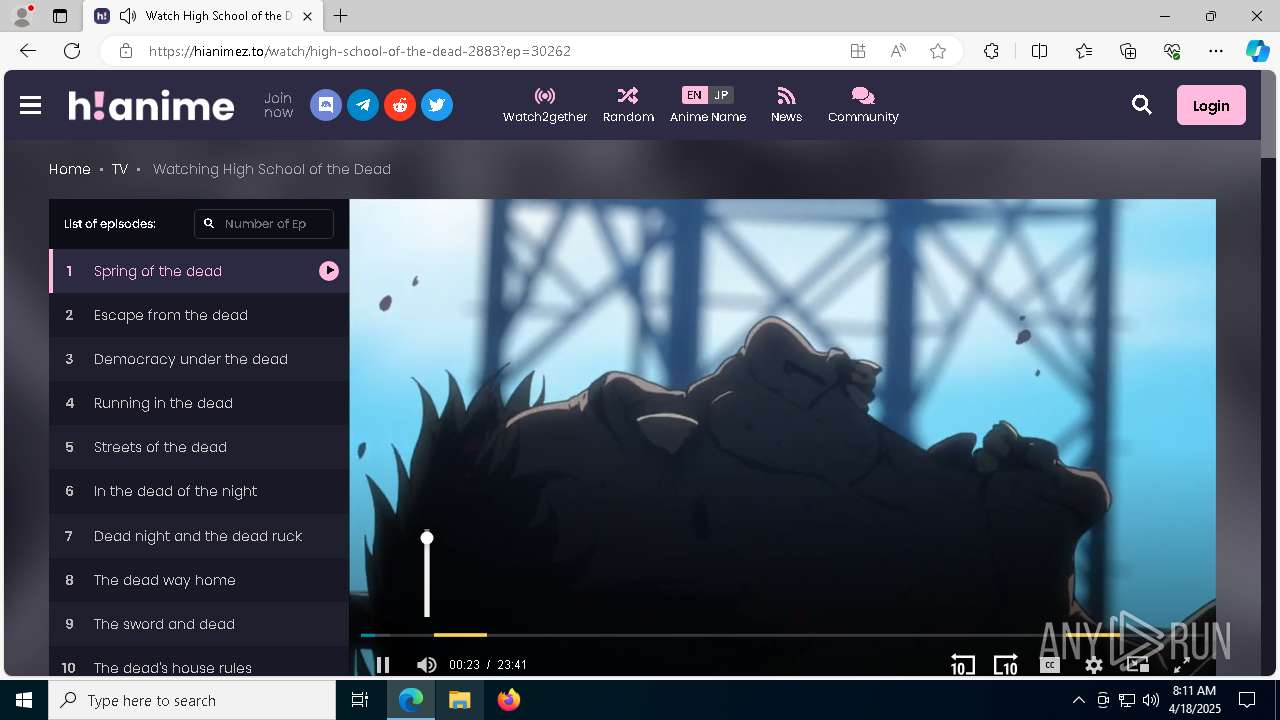
Task: Open video player settings gear
Action: [1094, 665]
